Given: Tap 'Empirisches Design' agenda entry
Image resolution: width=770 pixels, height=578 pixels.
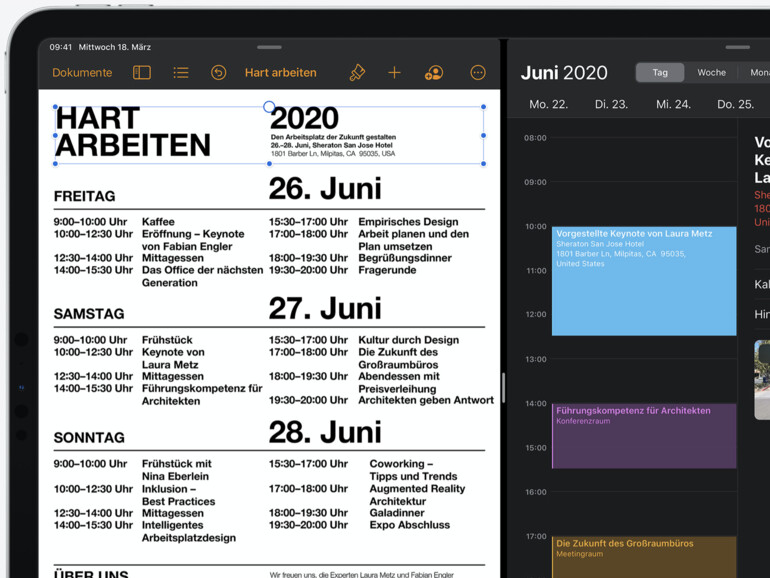Looking at the screenshot, I should click(x=408, y=222).
